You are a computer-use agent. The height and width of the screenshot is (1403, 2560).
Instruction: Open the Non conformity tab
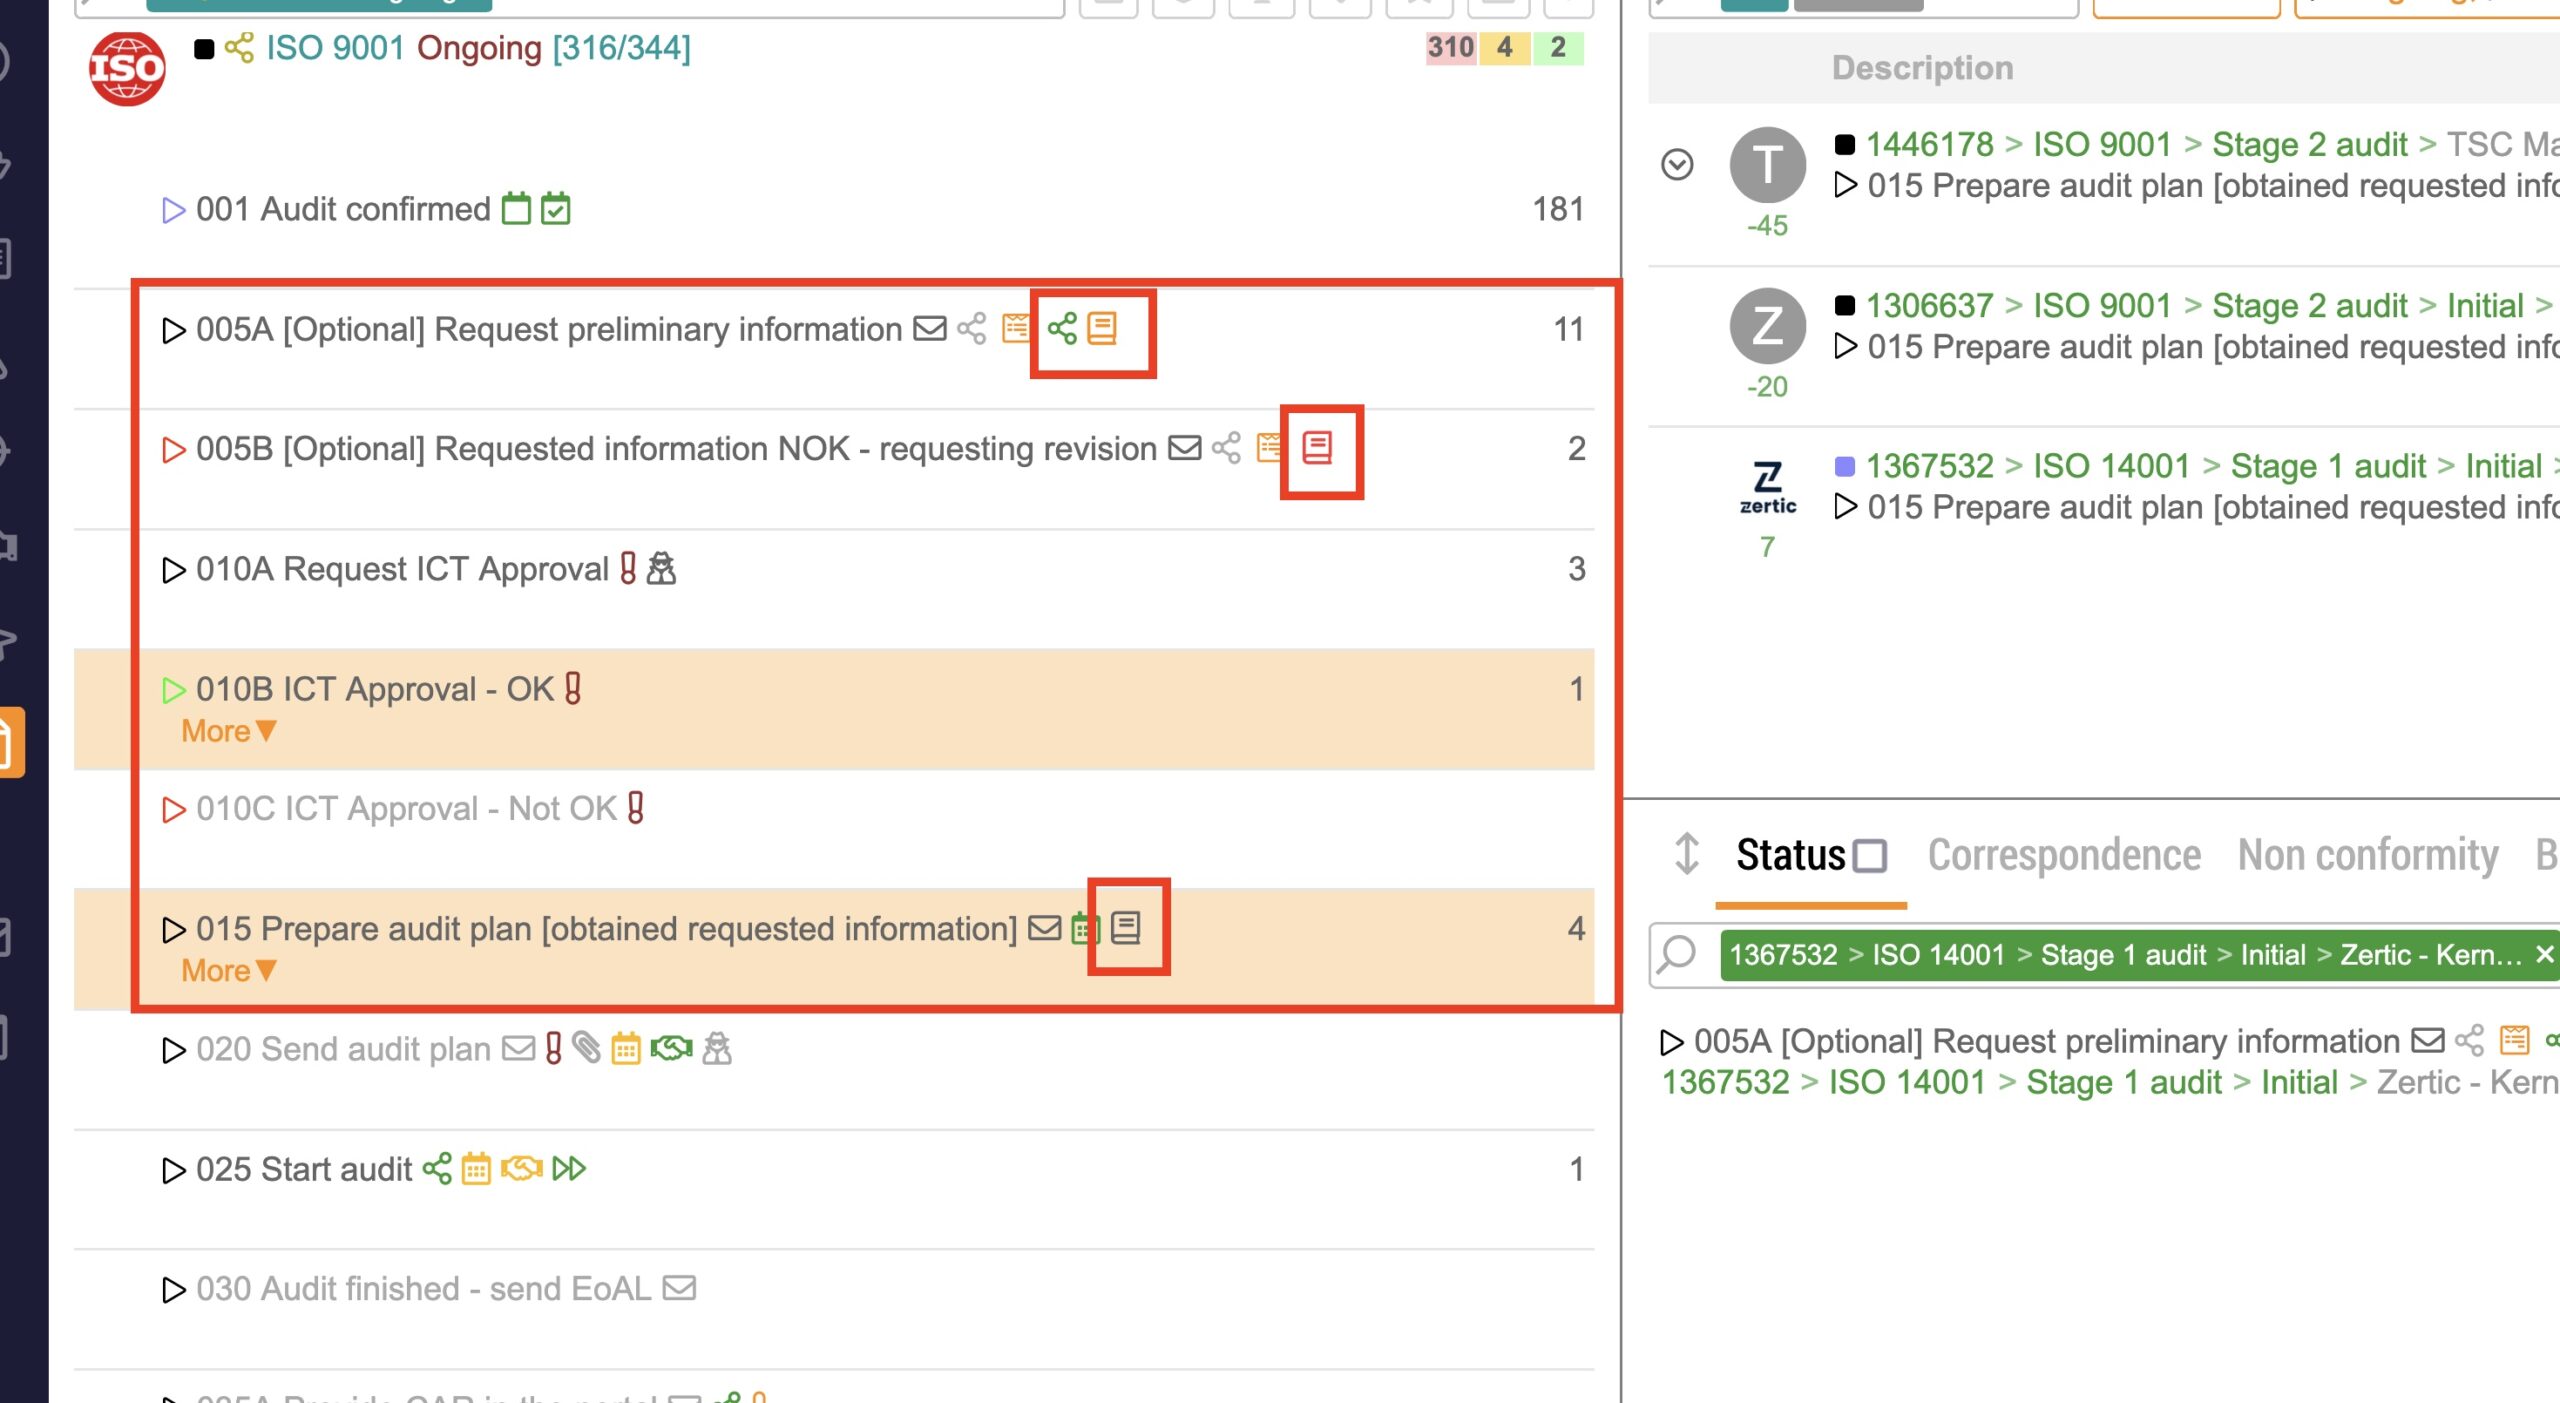(x=2367, y=855)
